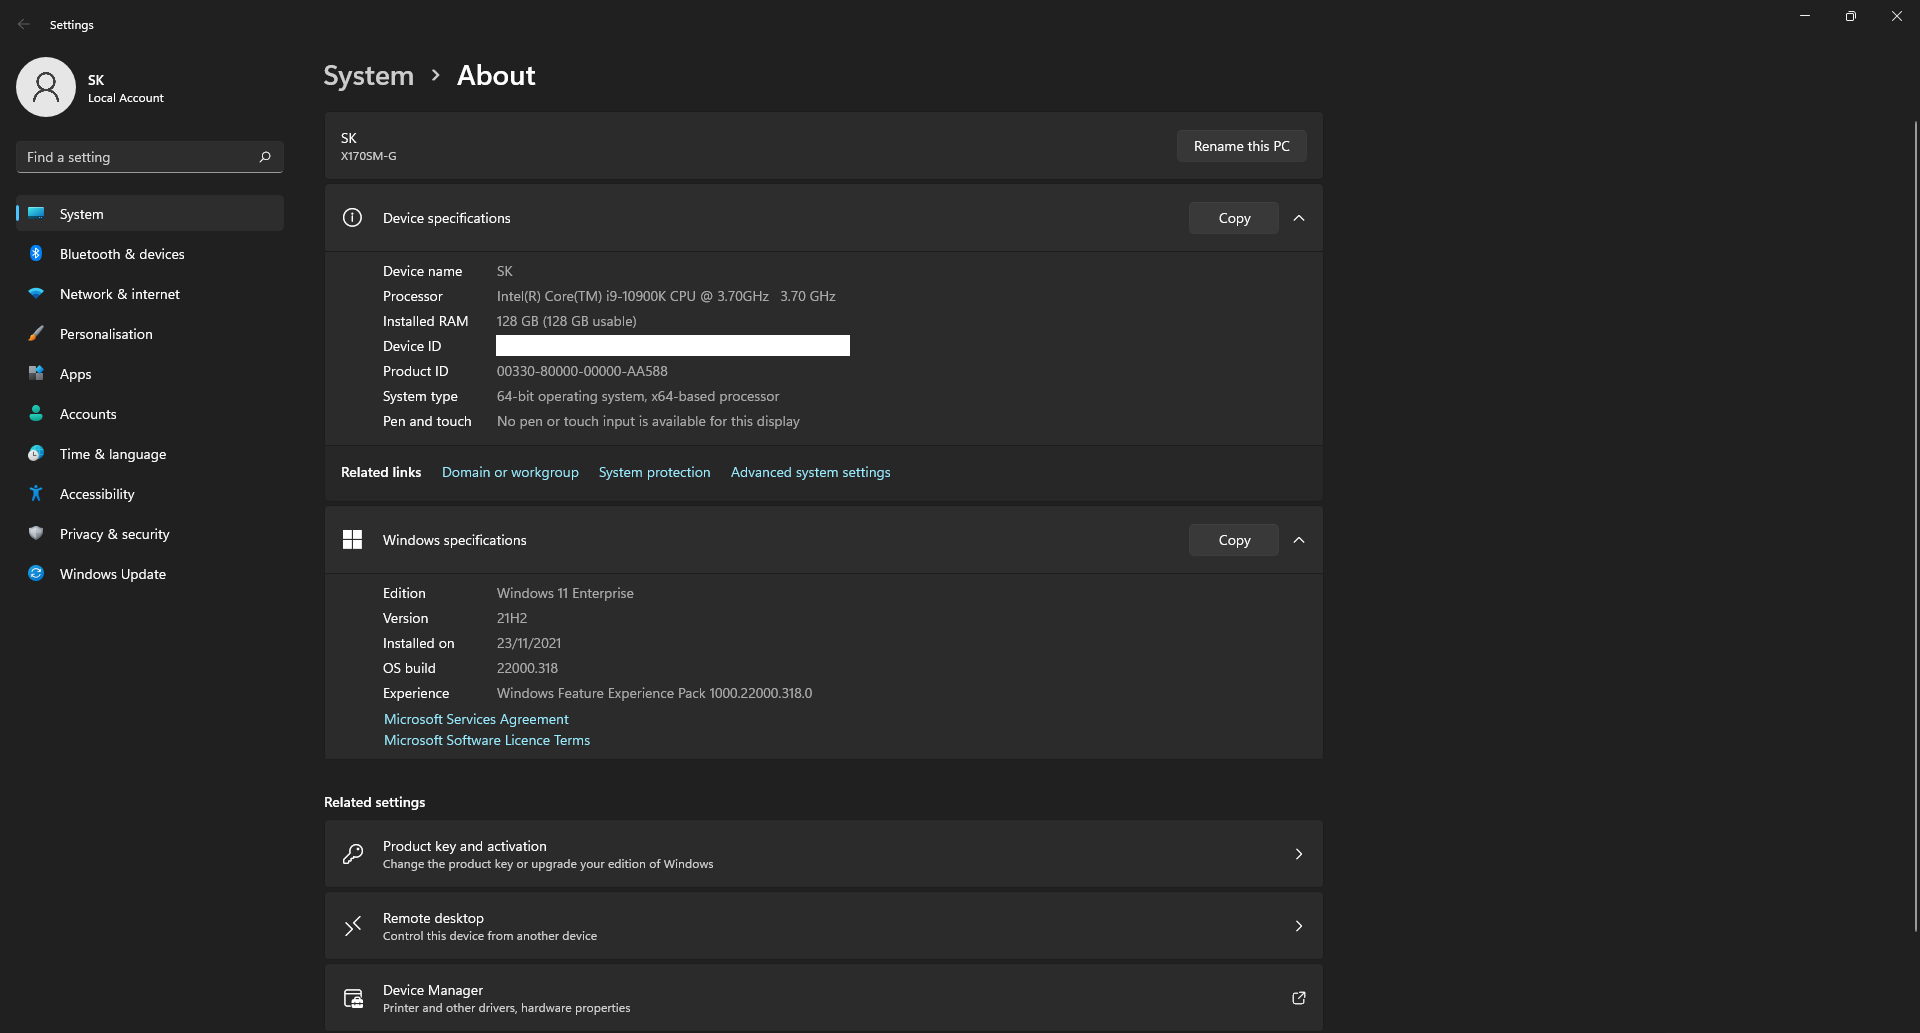Open Domain or workgroup link
Viewport: 1920px width, 1033px height.
point(510,472)
